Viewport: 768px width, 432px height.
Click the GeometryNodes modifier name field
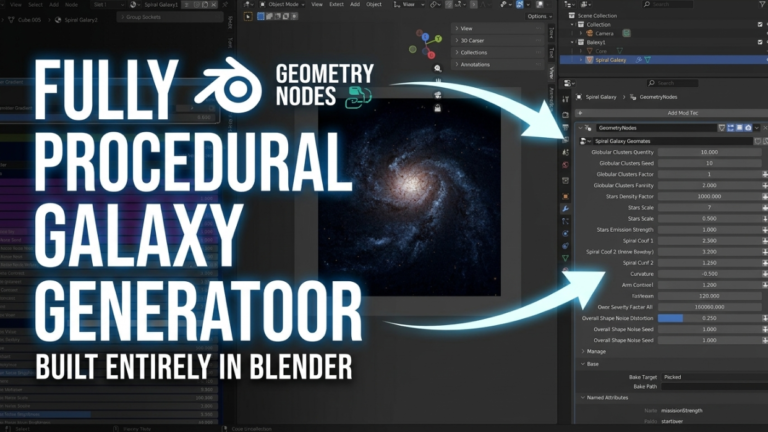[x=656, y=128]
